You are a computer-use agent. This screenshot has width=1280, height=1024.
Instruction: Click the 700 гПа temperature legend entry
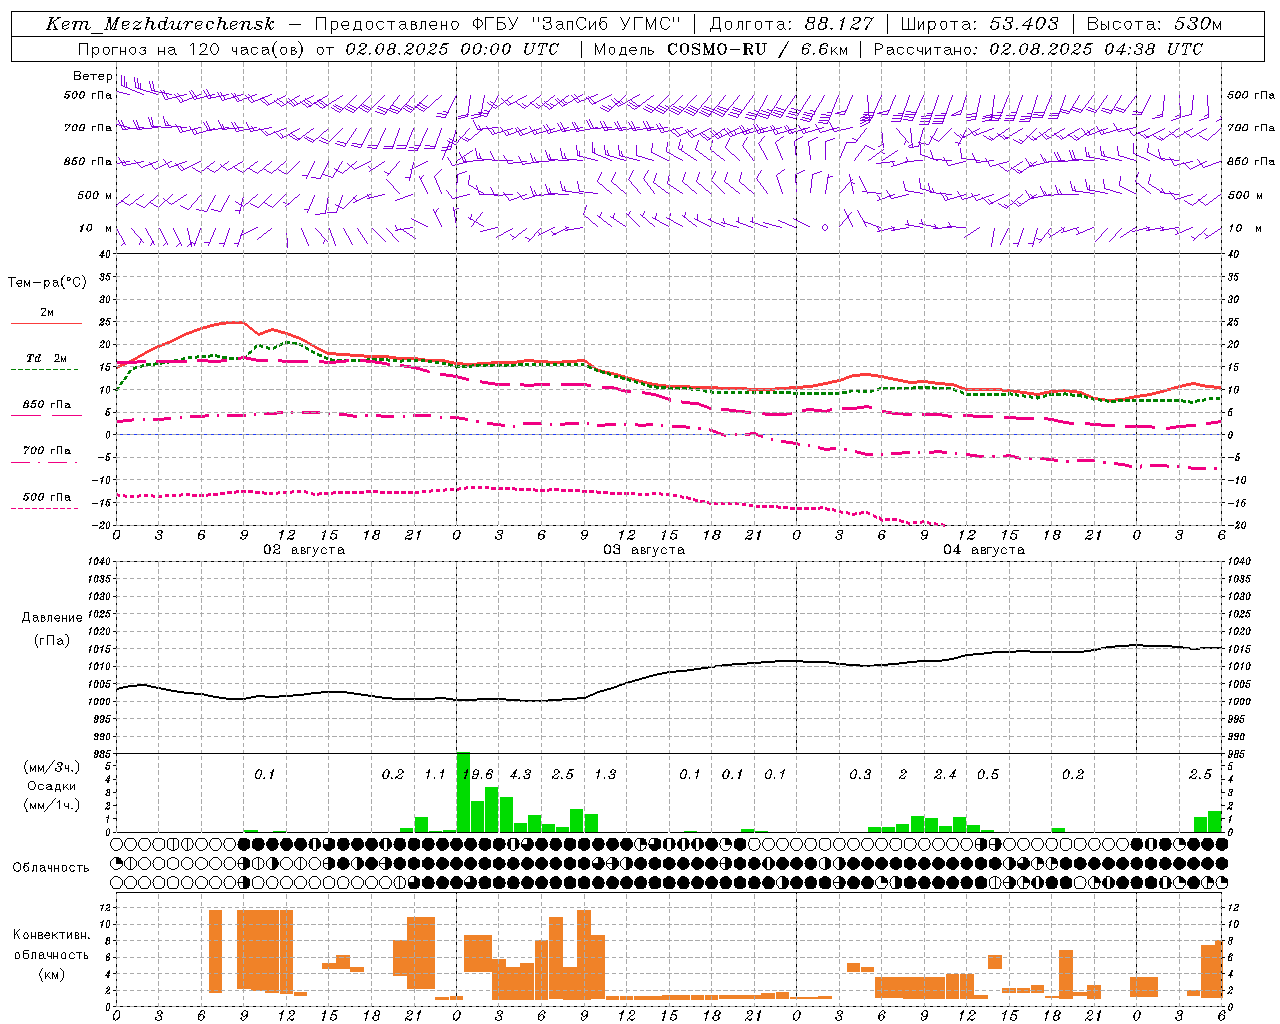[x=46, y=451]
